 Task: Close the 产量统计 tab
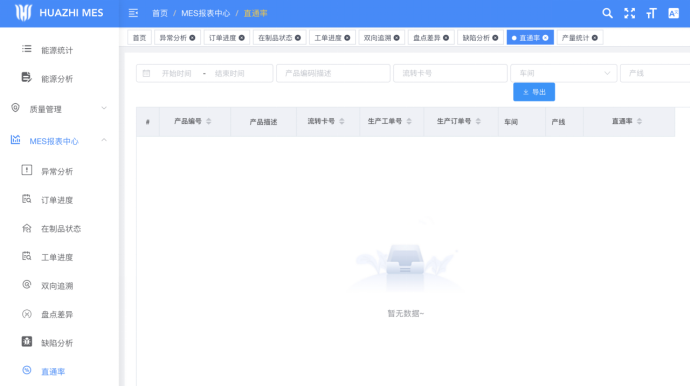[x=595, y=38]
